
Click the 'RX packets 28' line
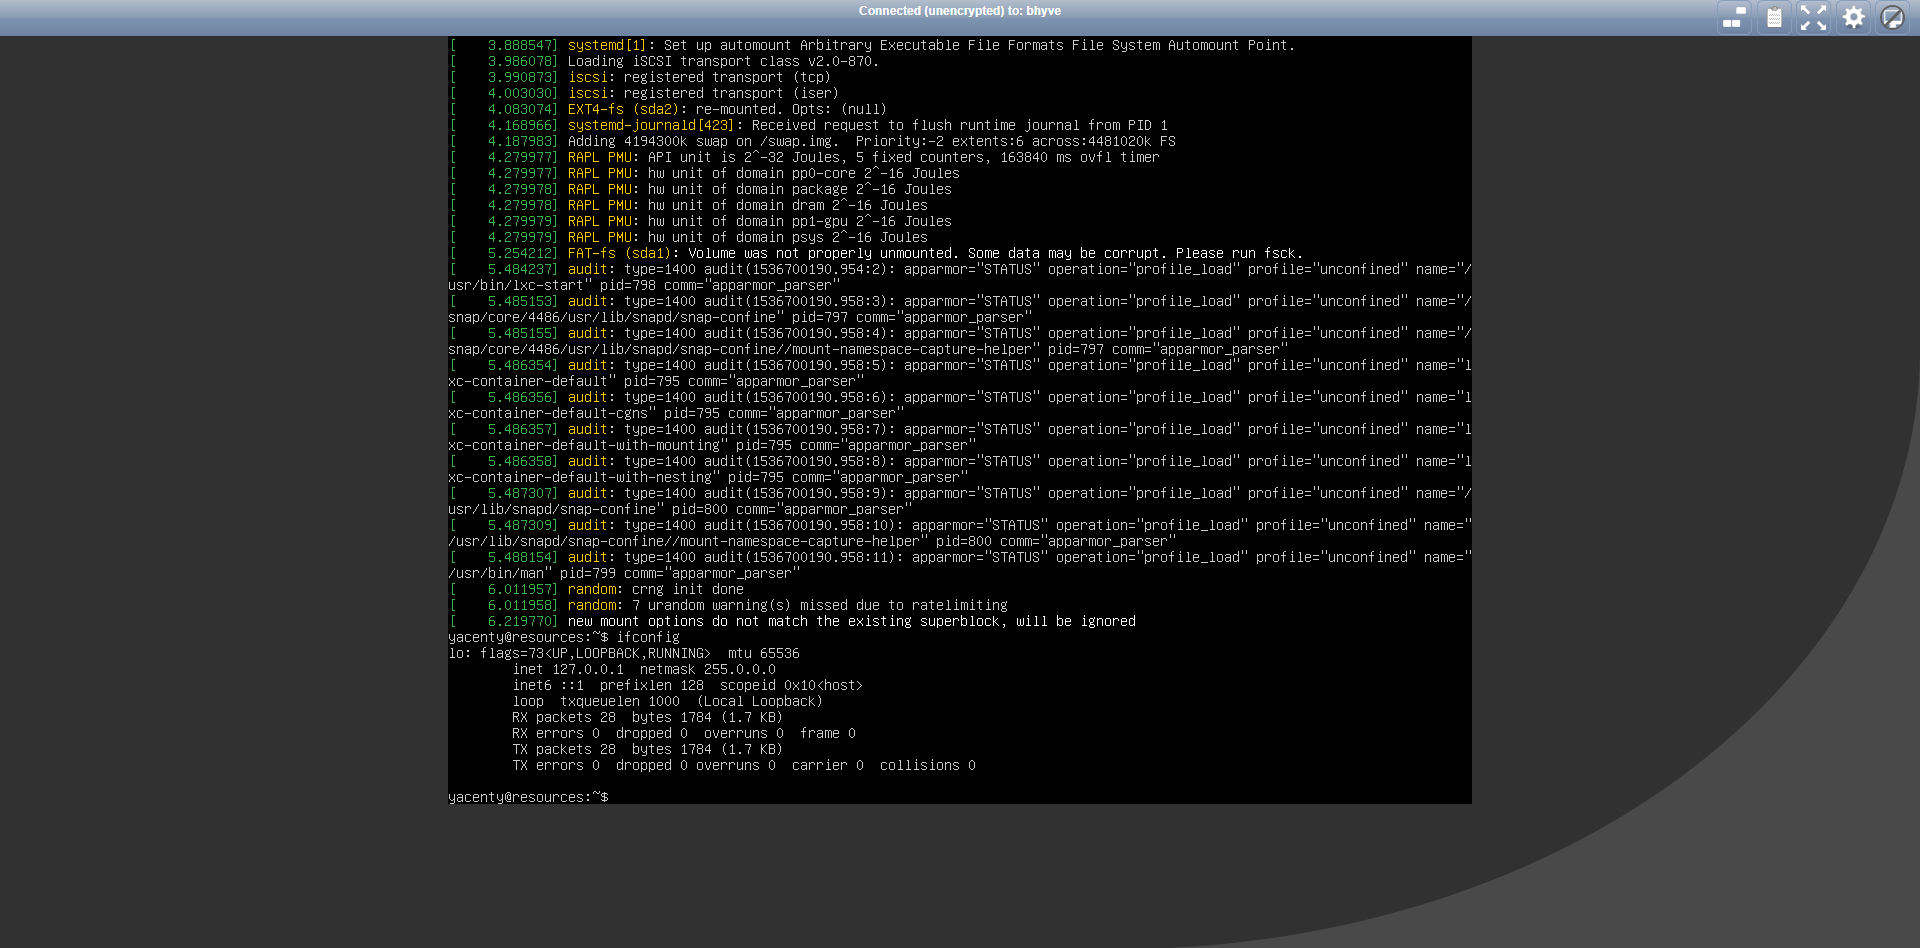click(x=647, y=717)
